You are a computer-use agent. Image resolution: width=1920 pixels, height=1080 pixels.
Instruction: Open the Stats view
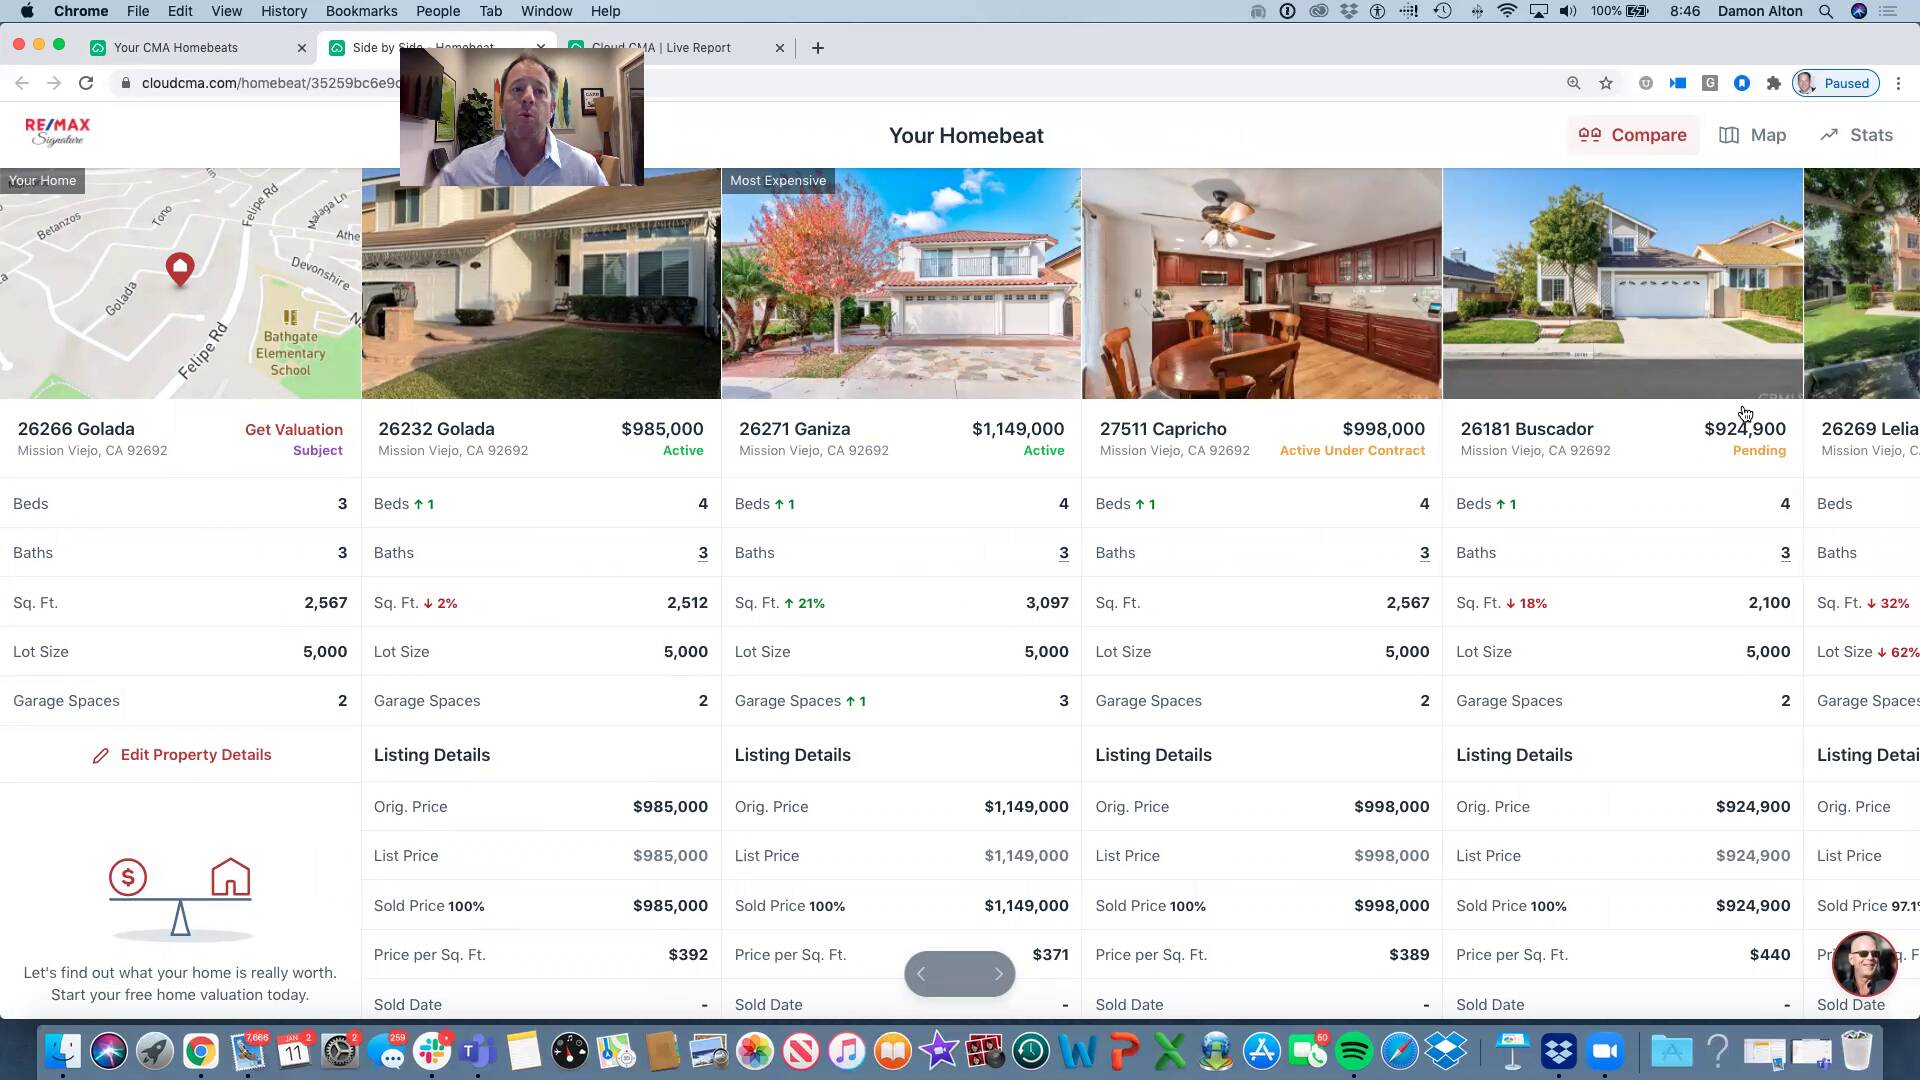[1856, 135]
